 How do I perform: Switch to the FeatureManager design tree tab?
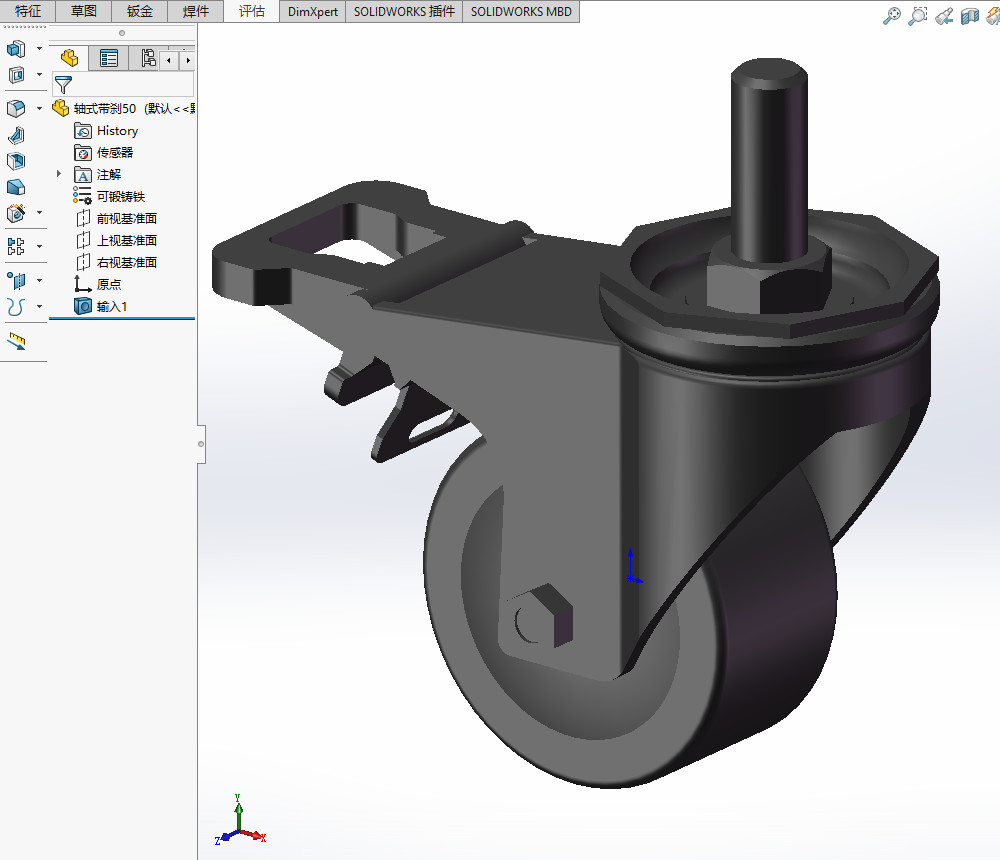[x=70, y=59]
